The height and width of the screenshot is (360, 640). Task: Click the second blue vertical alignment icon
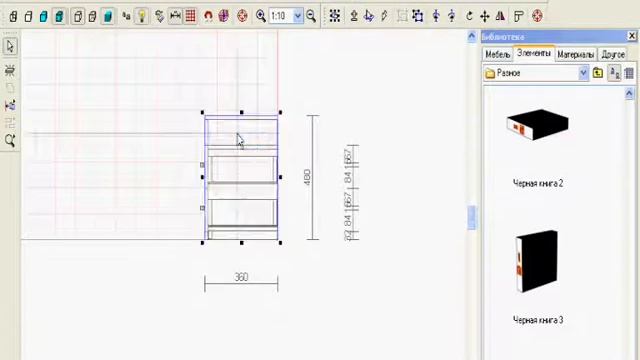pos(451,16)
